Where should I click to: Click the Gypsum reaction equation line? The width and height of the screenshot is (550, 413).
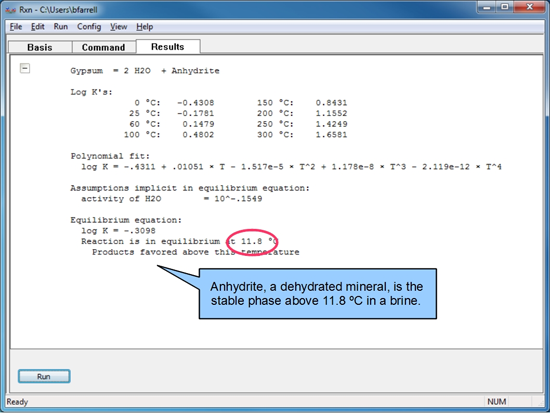[145, 71]
